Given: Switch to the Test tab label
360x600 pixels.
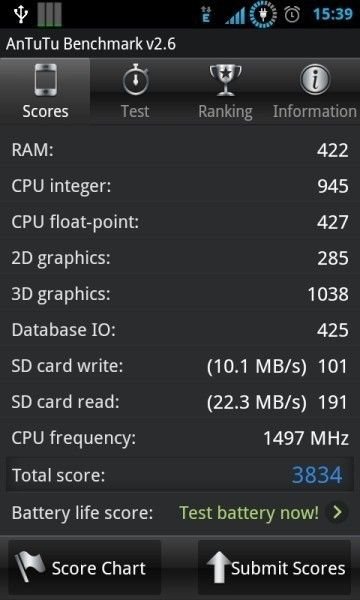Looking at the screenshot, I should click(x=135, y=112).
